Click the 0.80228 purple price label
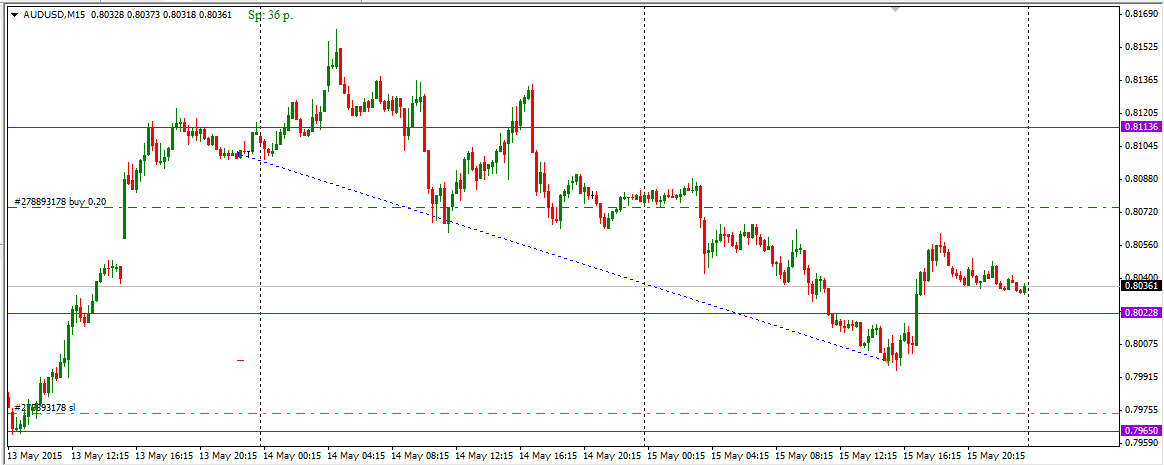Image resolution: width=1164 pixels, height=465 pixels. pyautogui.click(x=1142, y=313)
